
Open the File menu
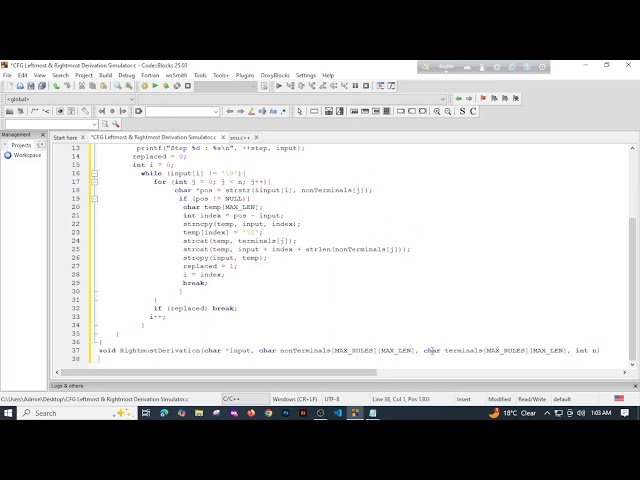coord(7,76)
